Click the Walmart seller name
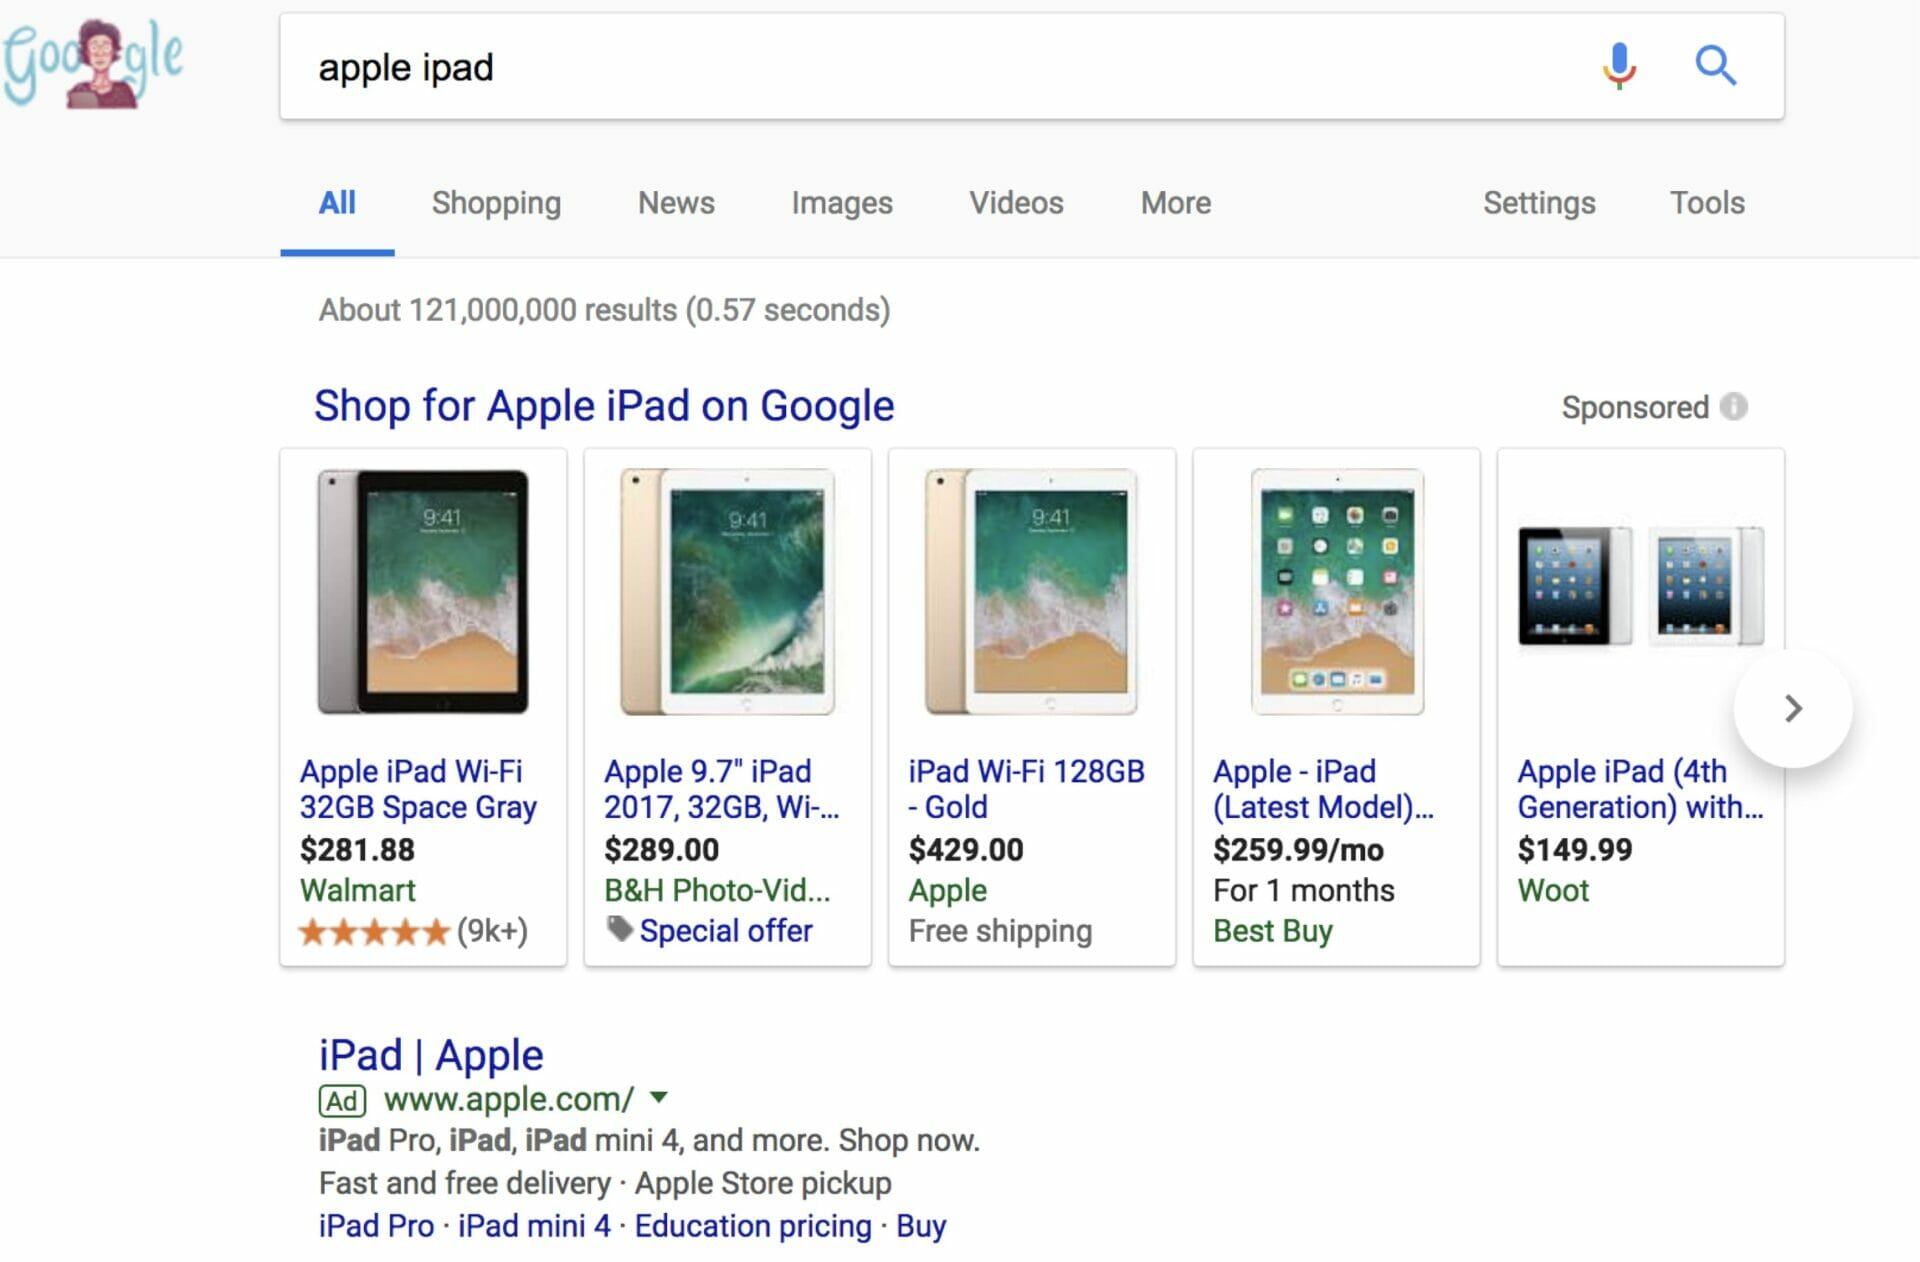The image size is (1920, 1262). point(357,890)
